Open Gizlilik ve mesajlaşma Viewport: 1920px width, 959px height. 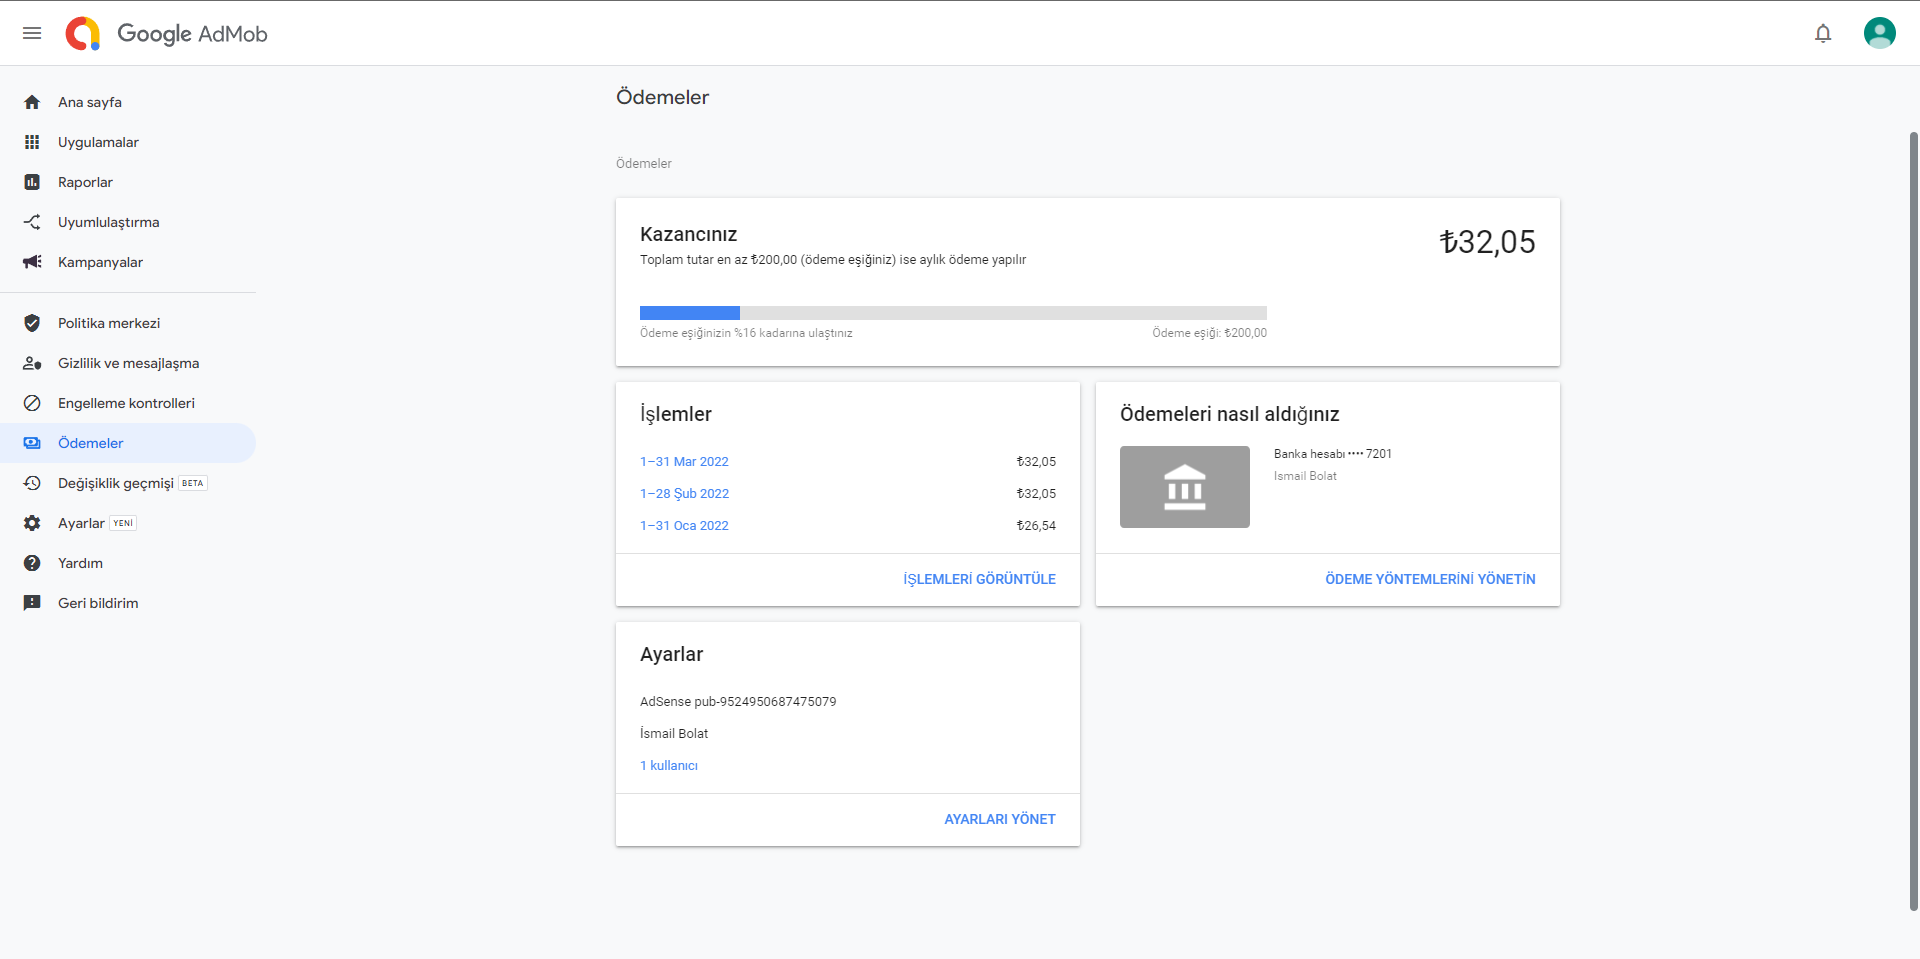point(128,363)
